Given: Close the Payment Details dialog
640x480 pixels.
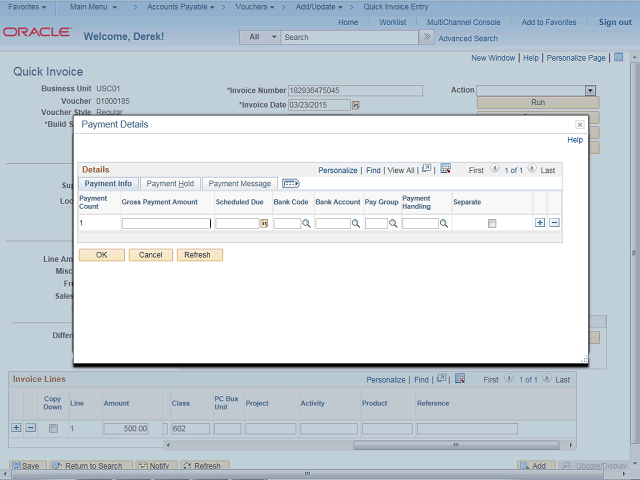Looking at the screenshot, I should coord(580,125).
